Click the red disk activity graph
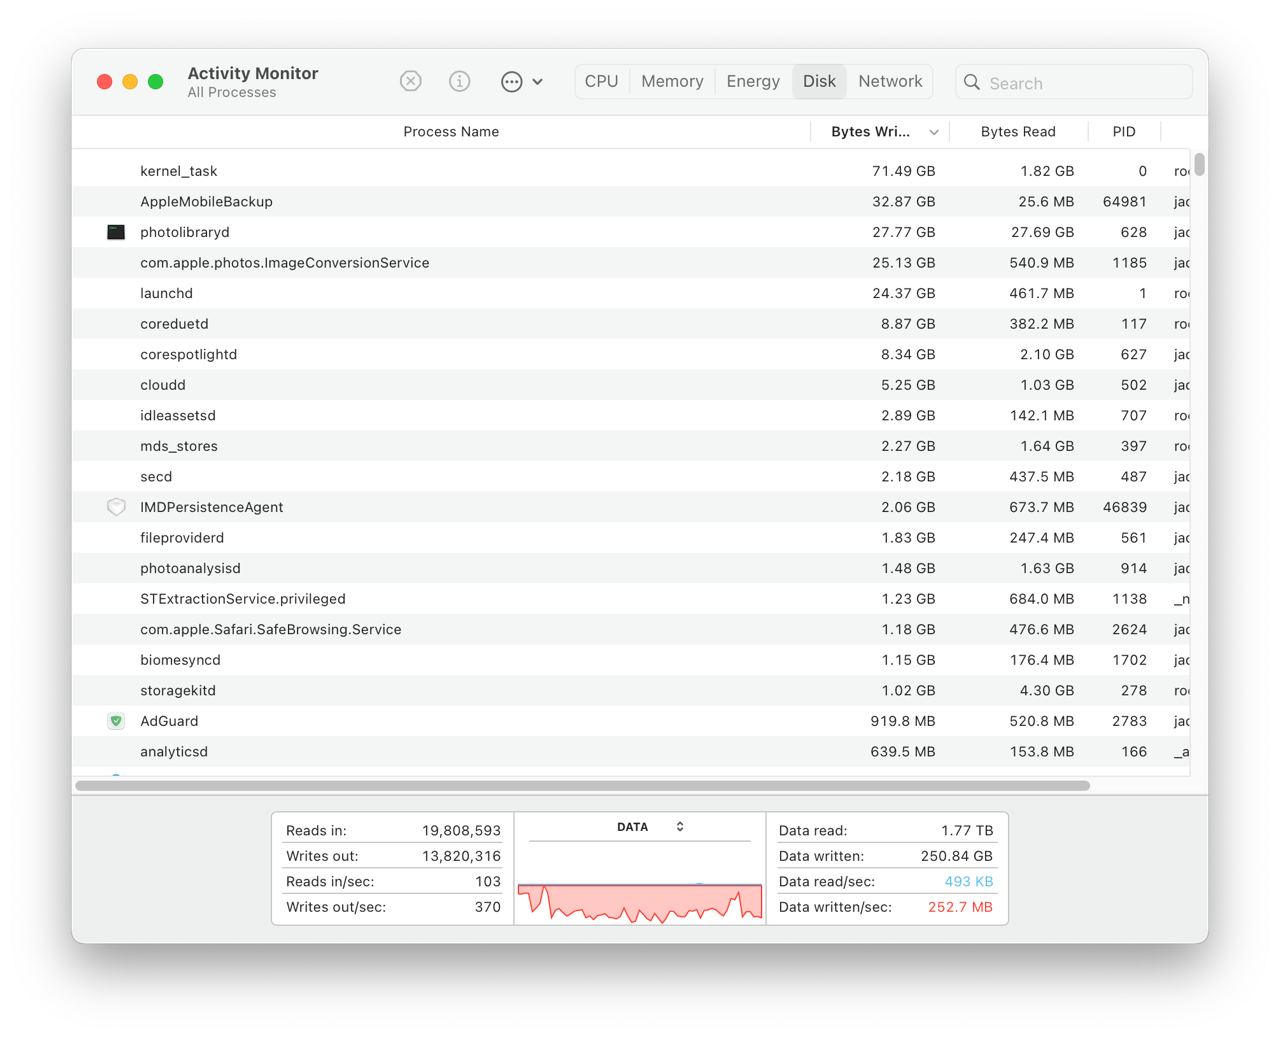This screenshot has width=1280, height=1038. tap(640, 902)
